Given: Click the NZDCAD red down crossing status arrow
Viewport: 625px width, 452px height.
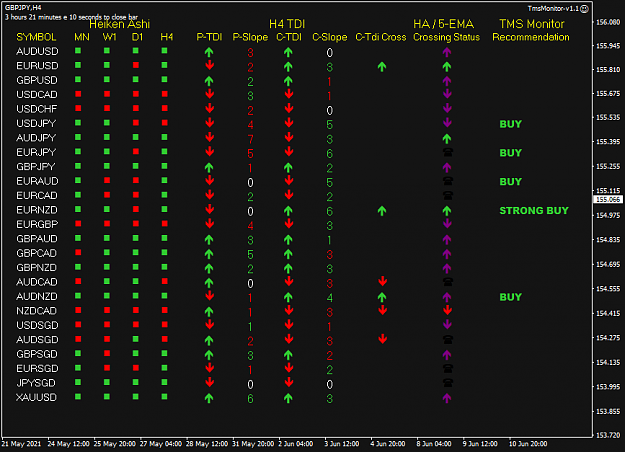Looking at the screenshot, I should click(x=447, y=310).
